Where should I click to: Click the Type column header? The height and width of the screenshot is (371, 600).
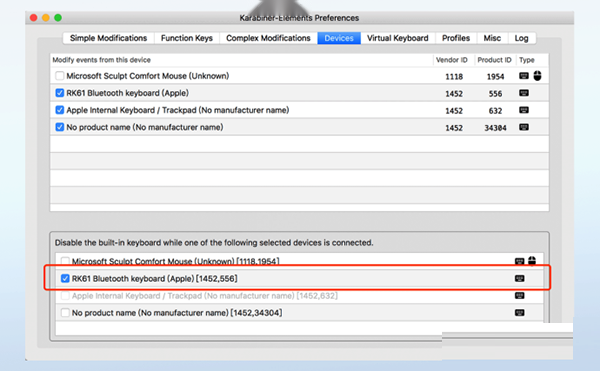point(527,60)
